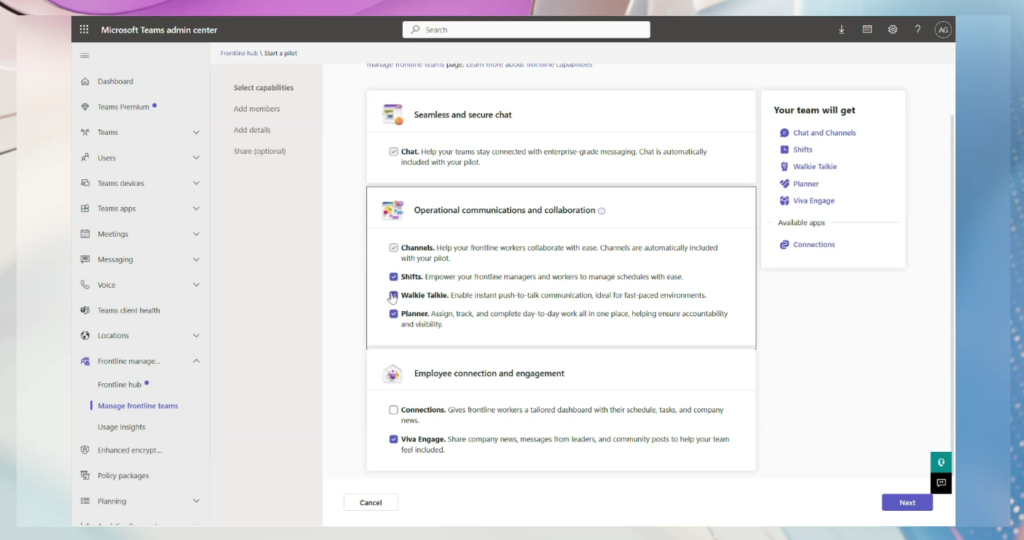Image resolution: width=1024 pixels, height=540 pixels.
Task: Click in the Search field
Action: [530, 30]
